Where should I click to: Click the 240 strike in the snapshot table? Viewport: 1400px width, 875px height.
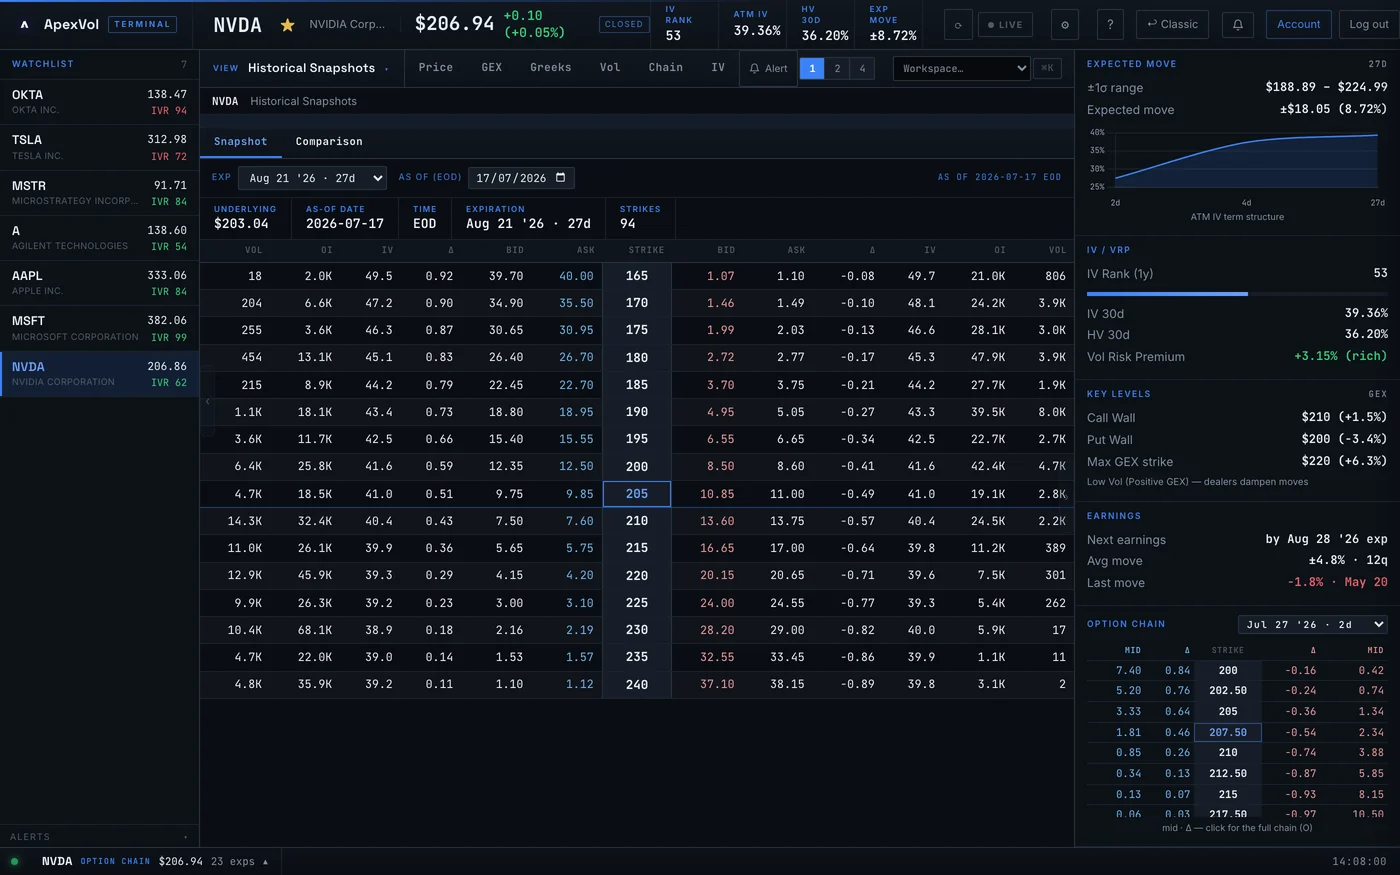(x=637, y=685)
